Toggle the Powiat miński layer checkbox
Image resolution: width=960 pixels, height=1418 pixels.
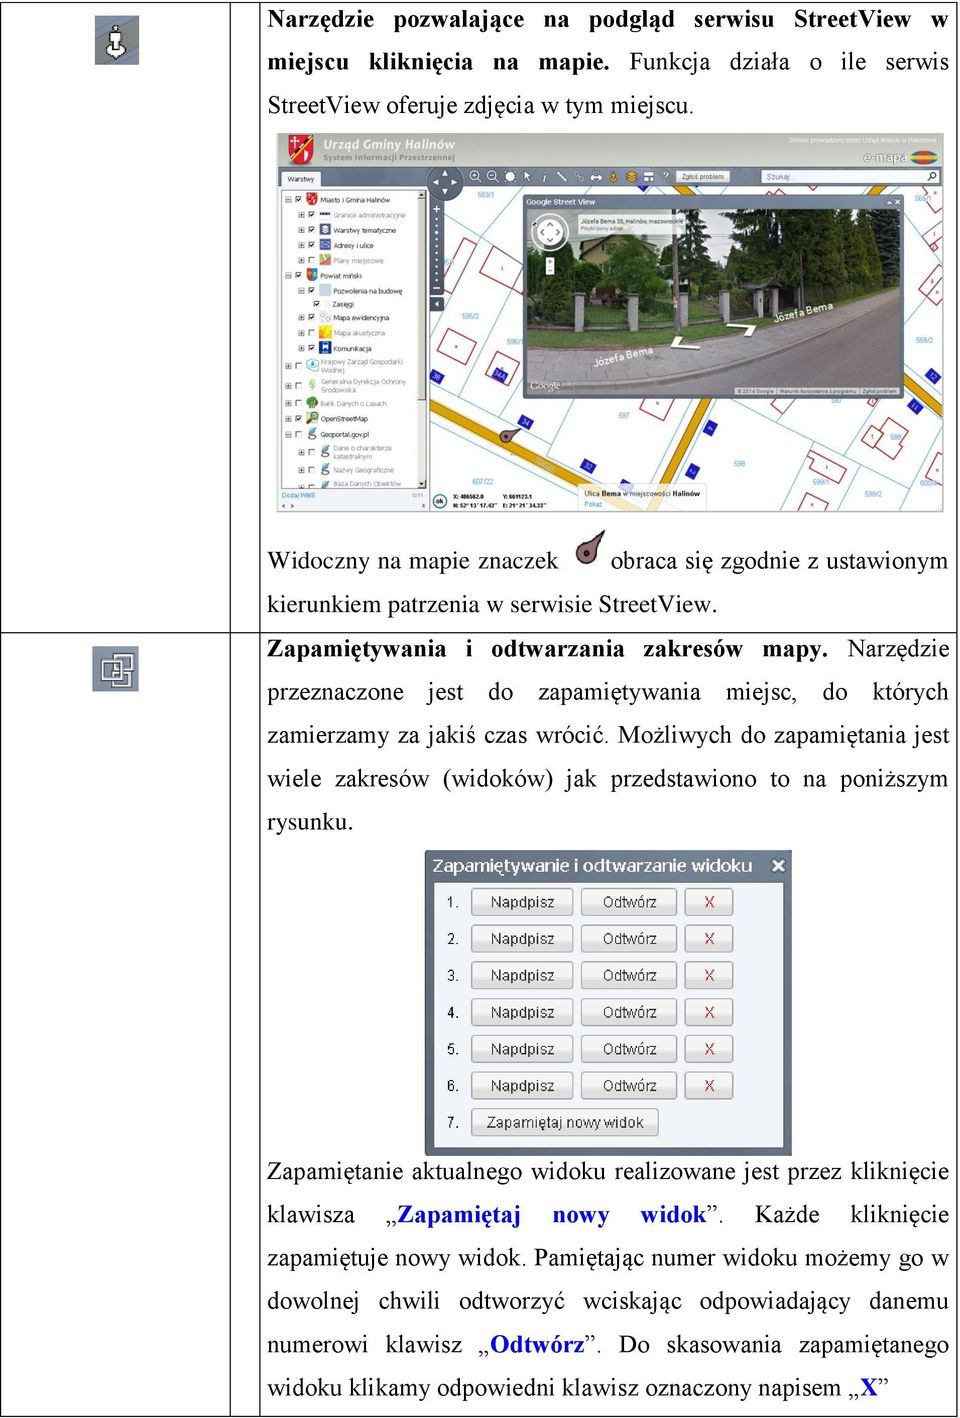point(298,275)
